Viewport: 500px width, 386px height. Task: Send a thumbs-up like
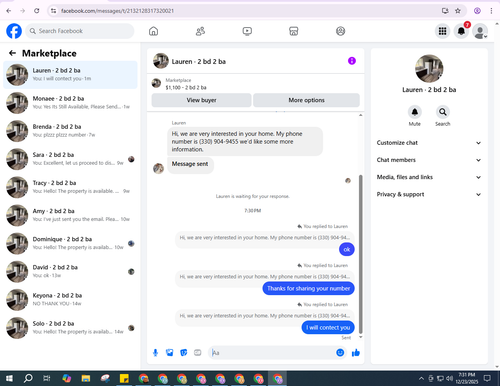point(356,353)
